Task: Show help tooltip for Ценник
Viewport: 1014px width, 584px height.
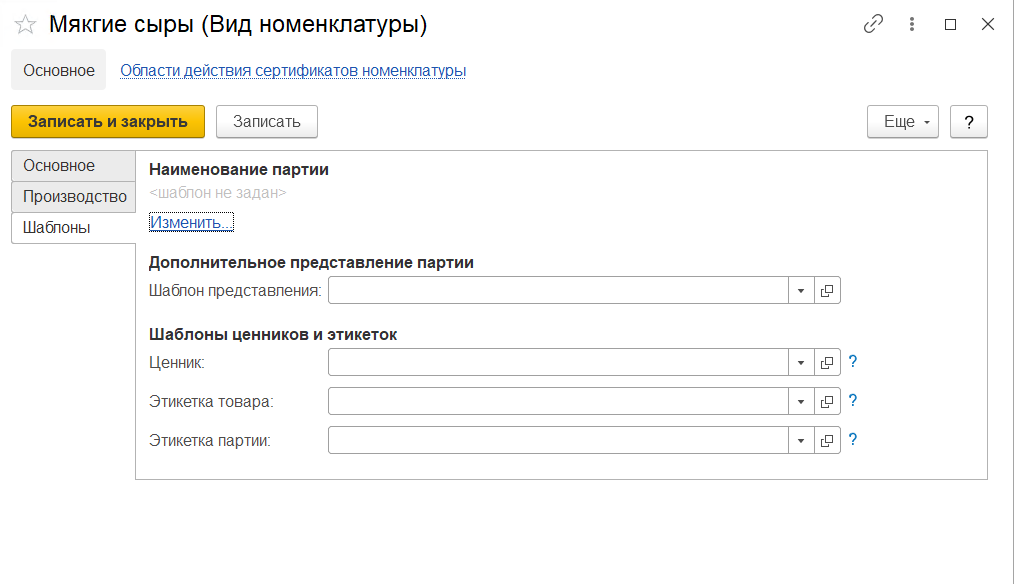Action: tap(853, 362)
